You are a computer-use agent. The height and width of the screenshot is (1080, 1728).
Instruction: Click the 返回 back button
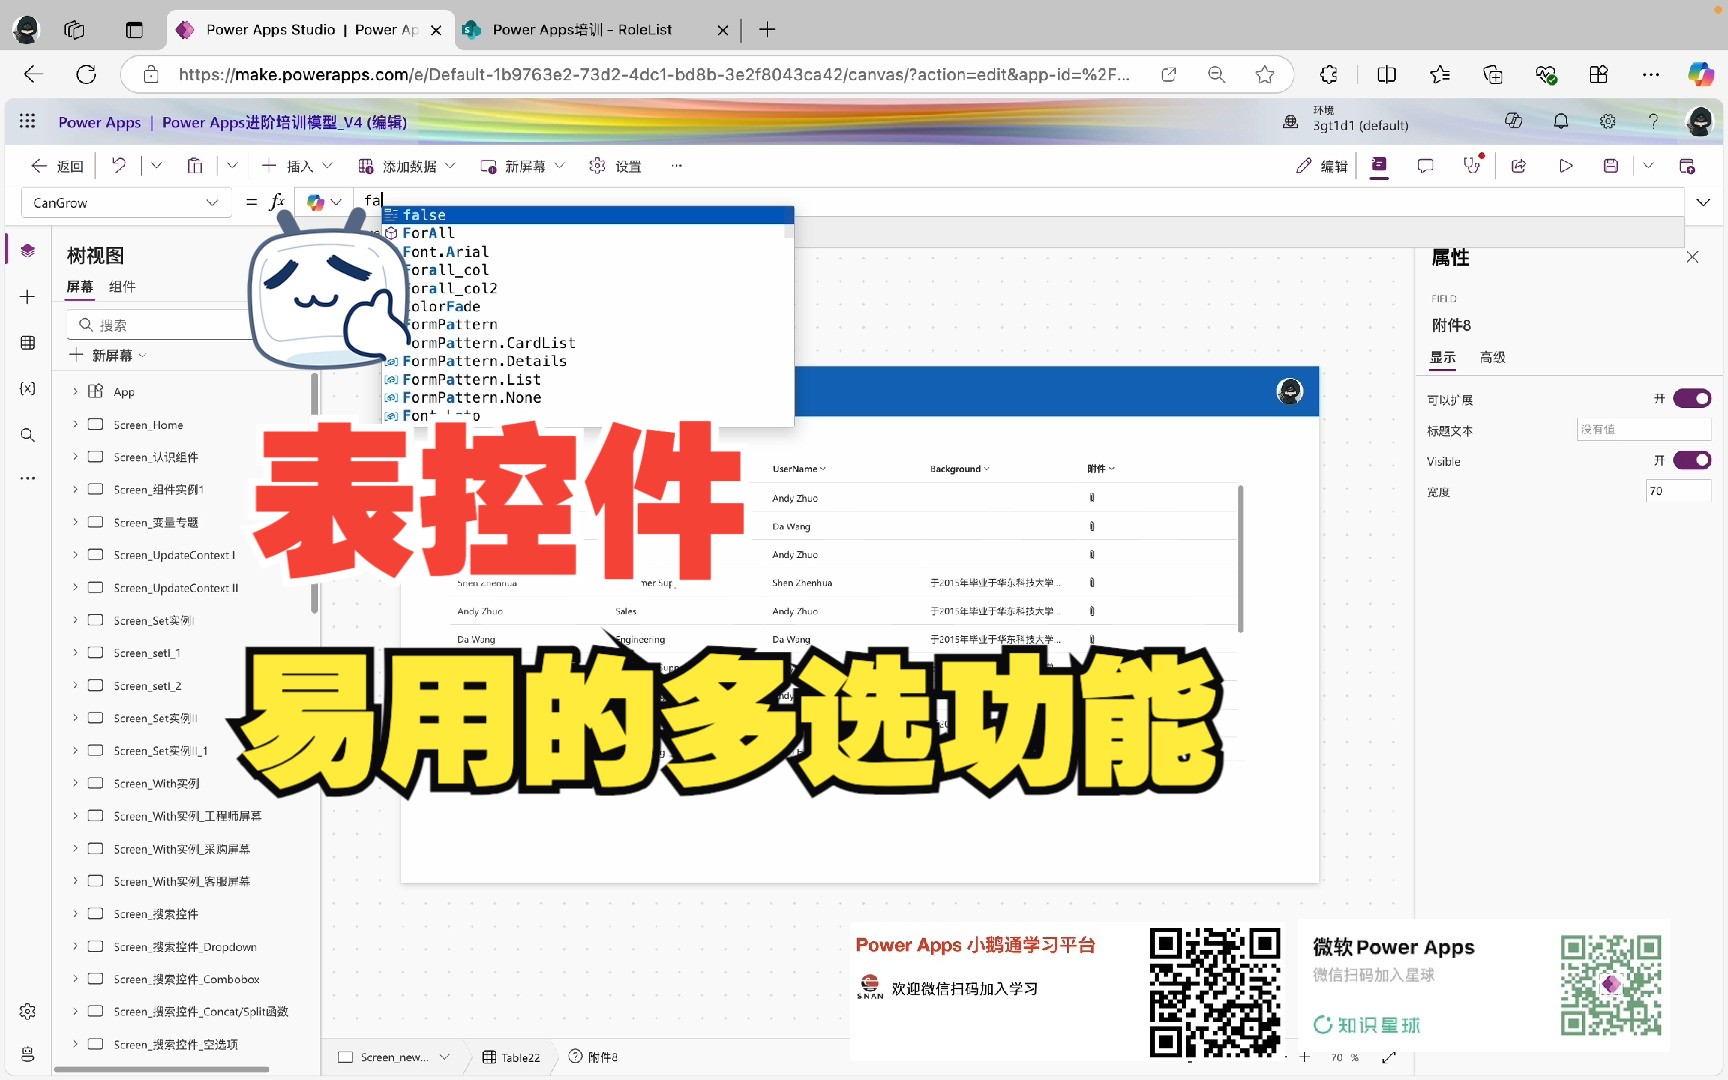(57, 166)
